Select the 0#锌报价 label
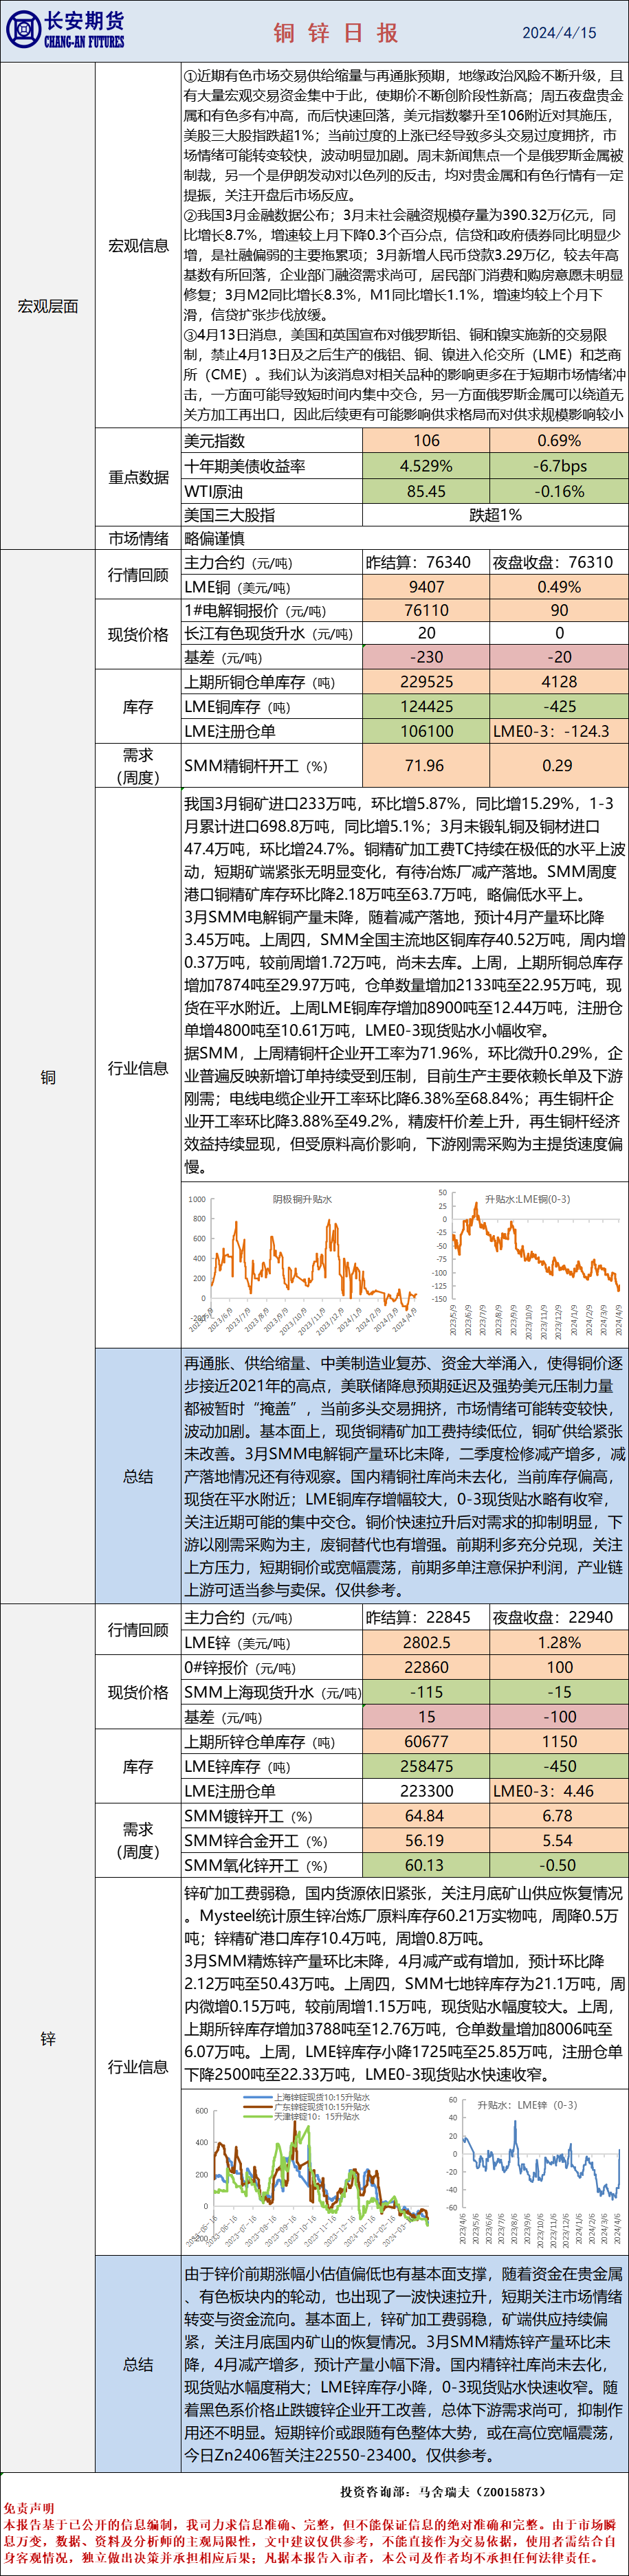 (x=240, y=1667)
